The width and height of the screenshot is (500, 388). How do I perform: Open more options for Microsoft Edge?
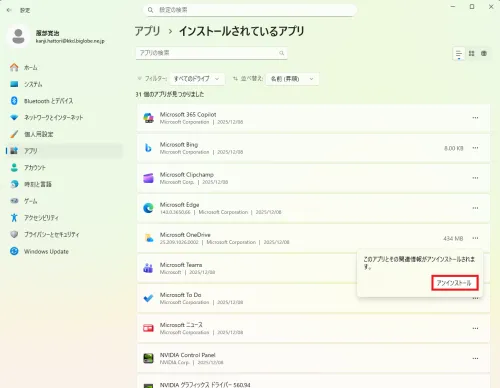(x=475, y=208)
